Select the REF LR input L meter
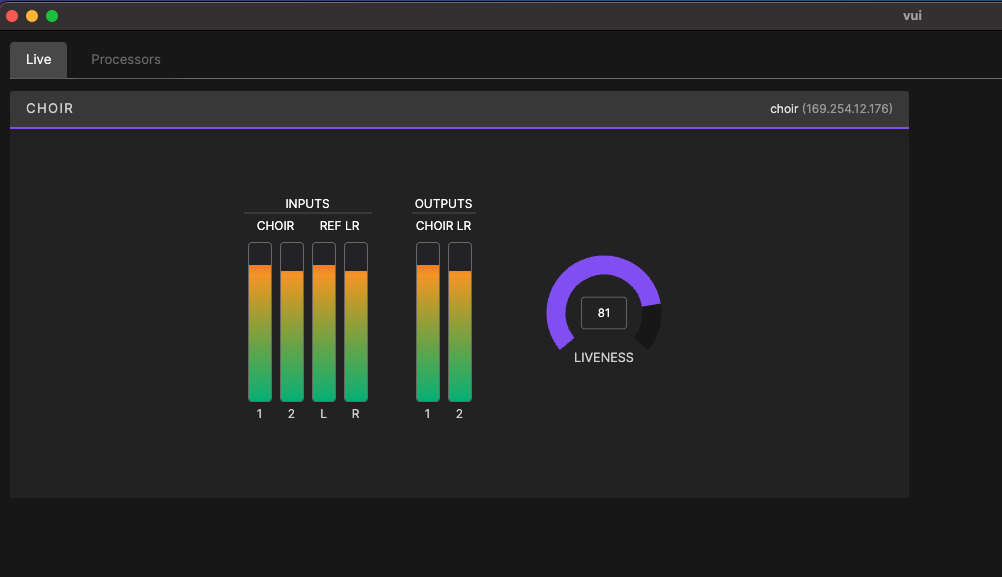 pyautogui.click(x=324, y=322)
